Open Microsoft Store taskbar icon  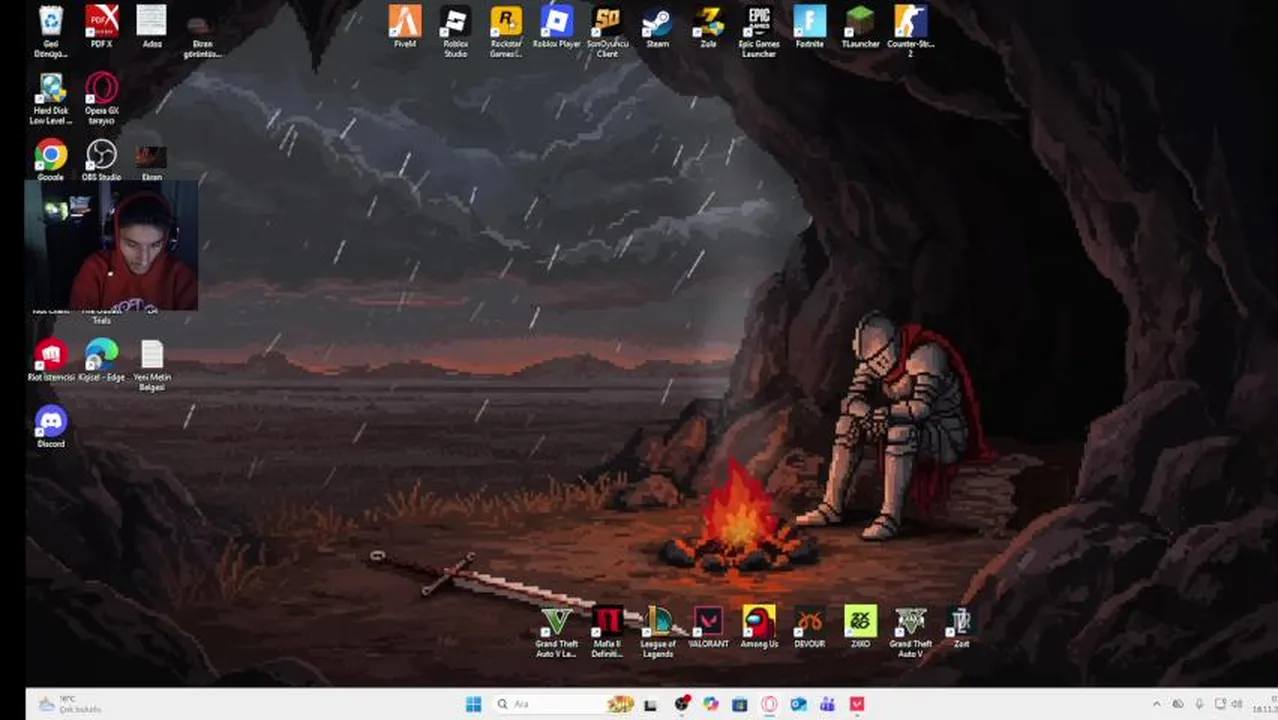(740, 704)
